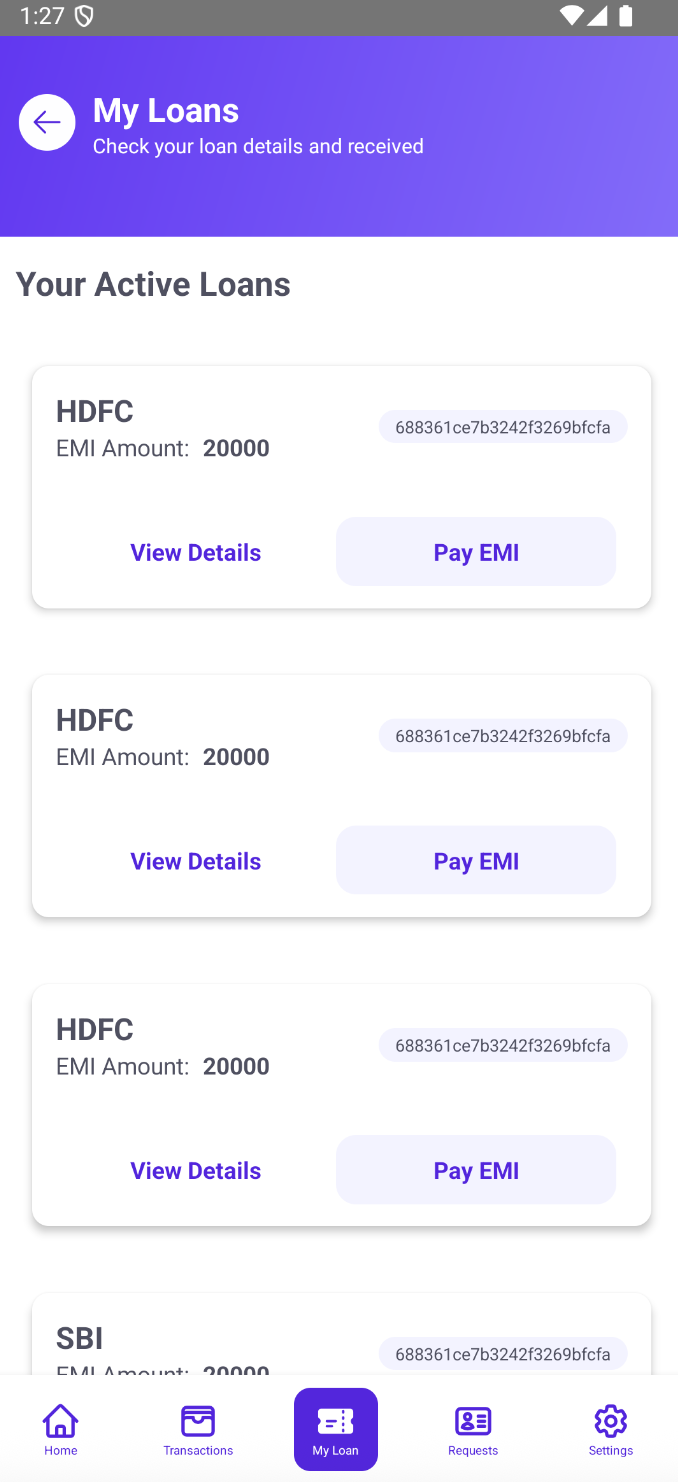View Details of first HDFC loan
The height and width of the screenshot is (1482, 678).
196,552
